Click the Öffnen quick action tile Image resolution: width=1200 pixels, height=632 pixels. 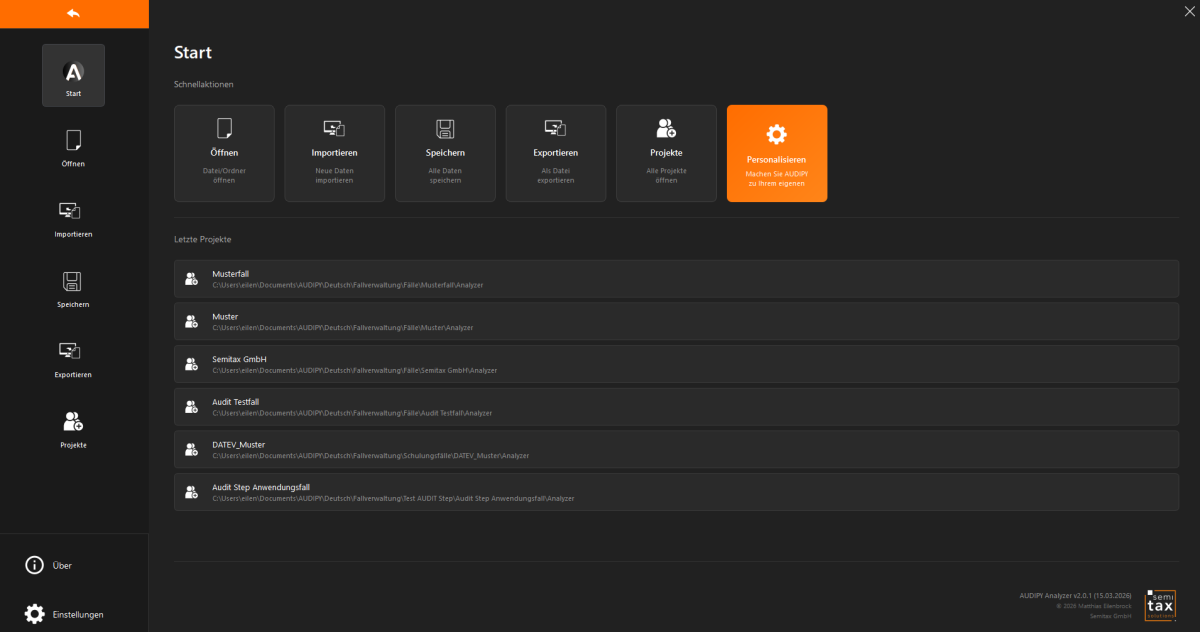(224, 153)
